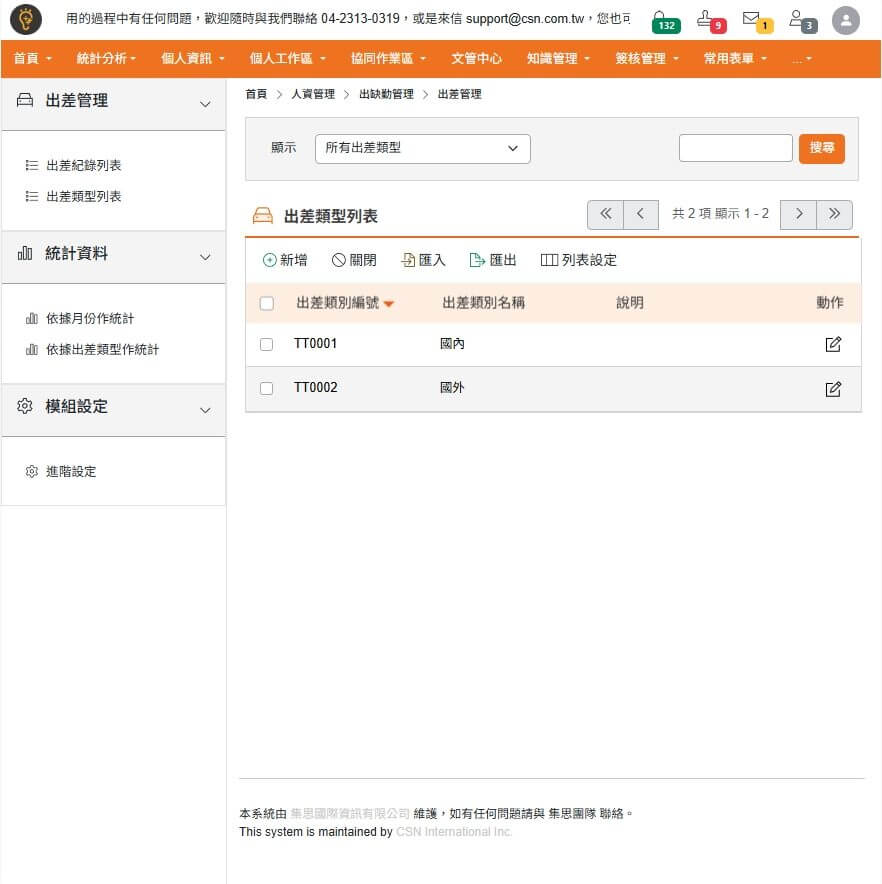Open the 統計分析 menu
882x884 pixels.
106,59
